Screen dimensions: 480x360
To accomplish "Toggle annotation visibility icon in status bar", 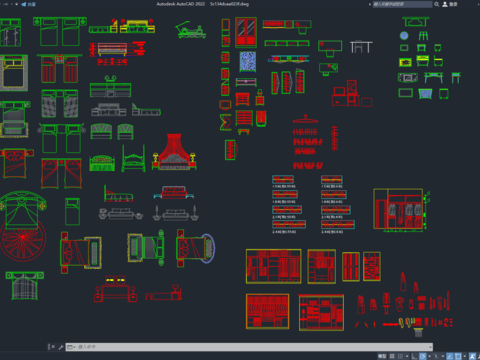I will pyautogui.click(x=473, y=356).
